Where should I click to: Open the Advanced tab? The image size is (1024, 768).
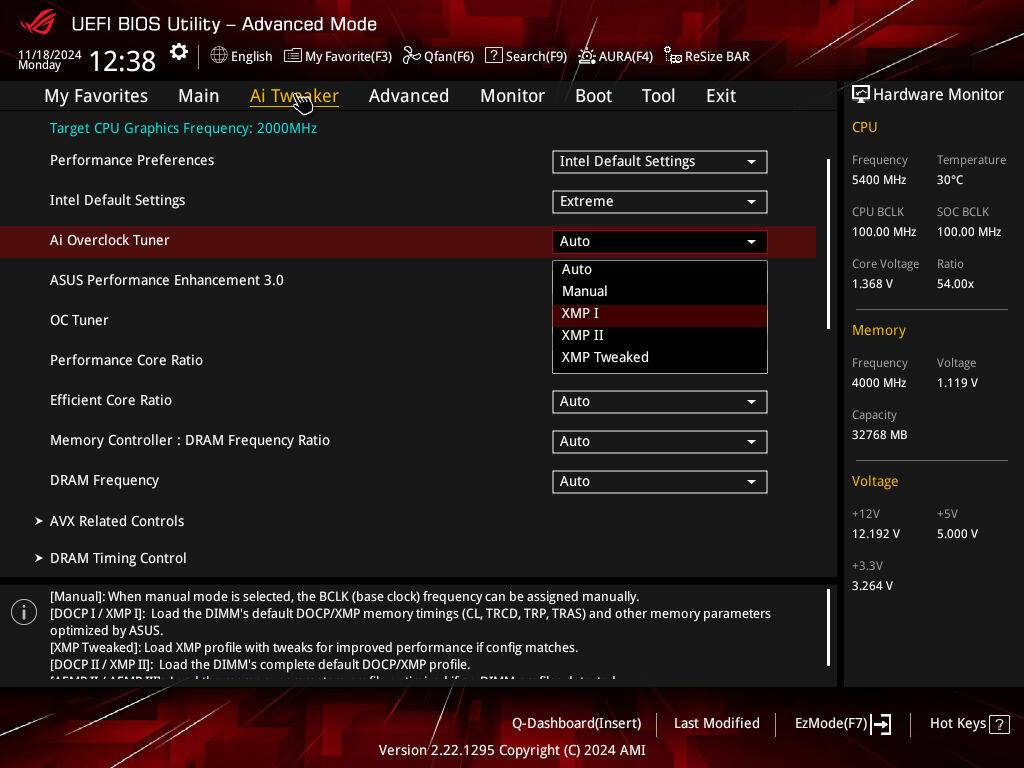[409, 96]
